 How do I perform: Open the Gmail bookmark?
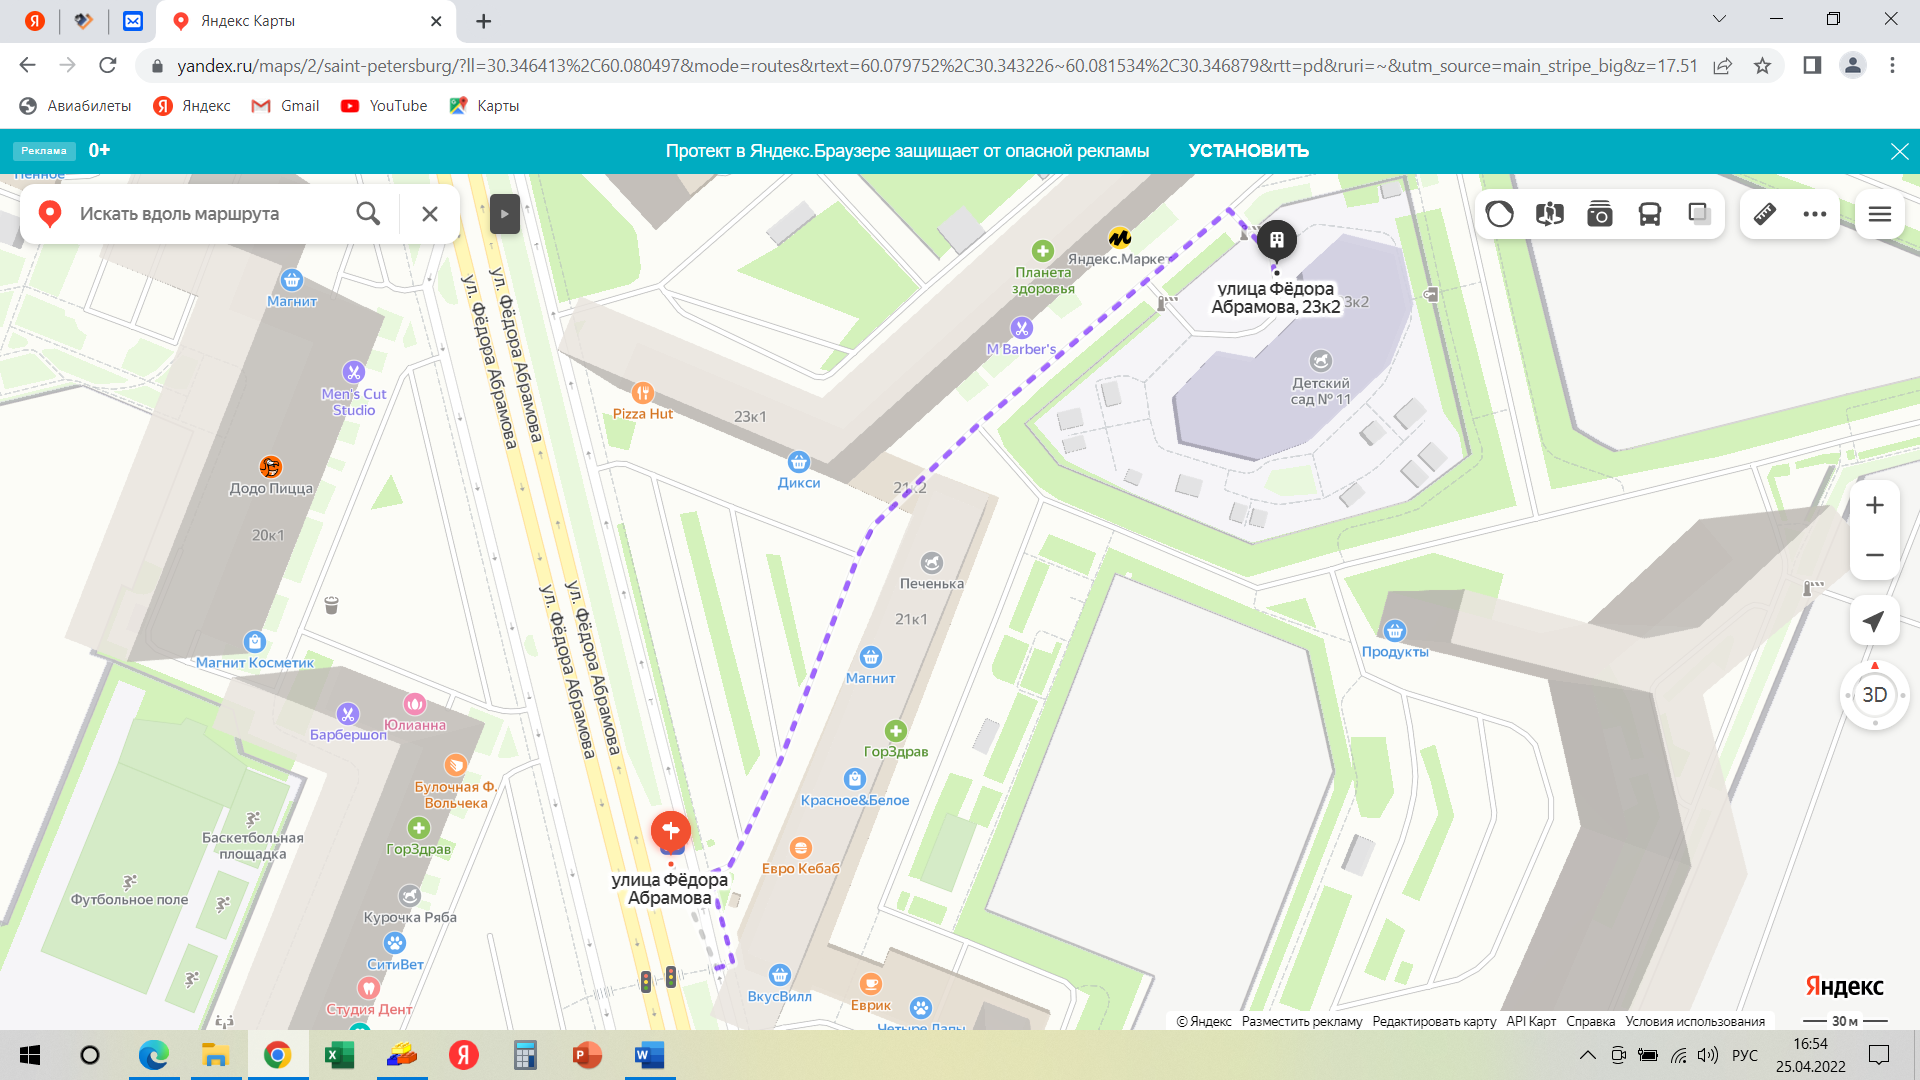(286, 106)
